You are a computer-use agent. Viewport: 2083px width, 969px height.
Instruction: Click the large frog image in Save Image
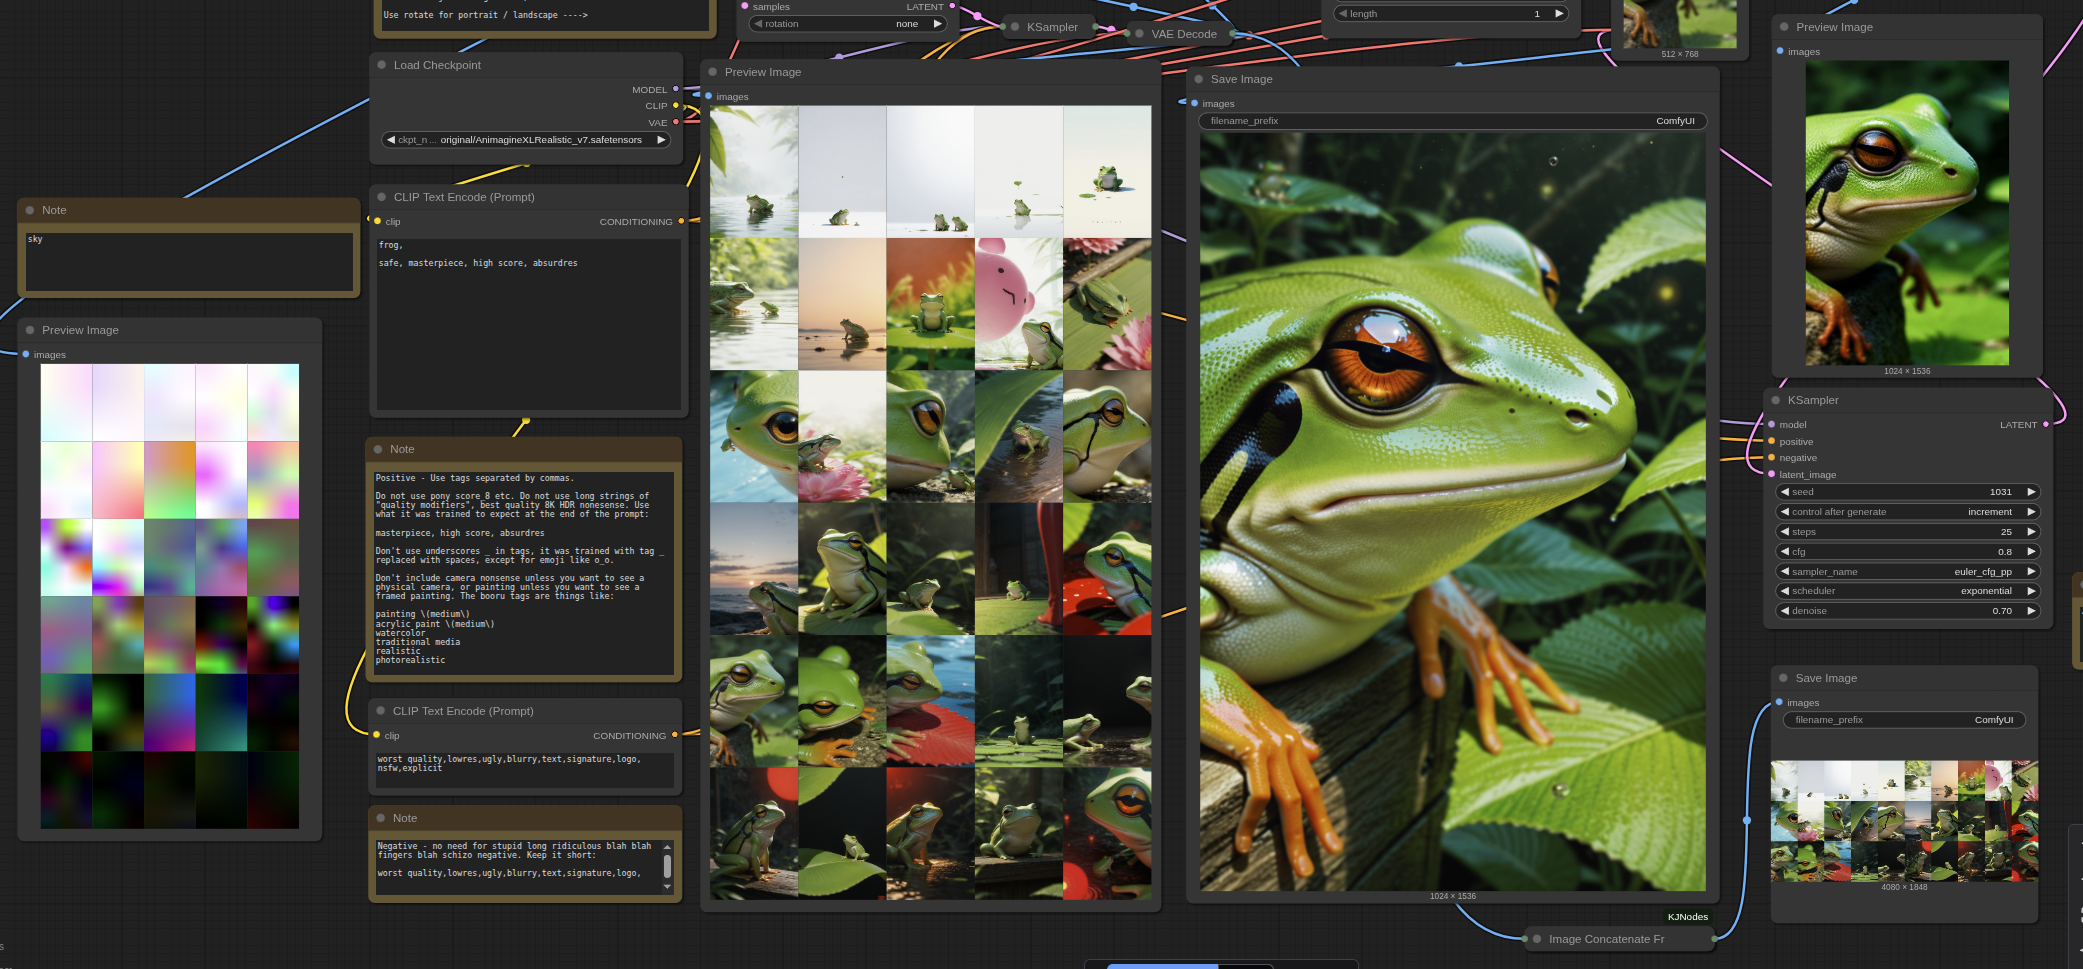pyautogui.click(x=1453, y=511)
